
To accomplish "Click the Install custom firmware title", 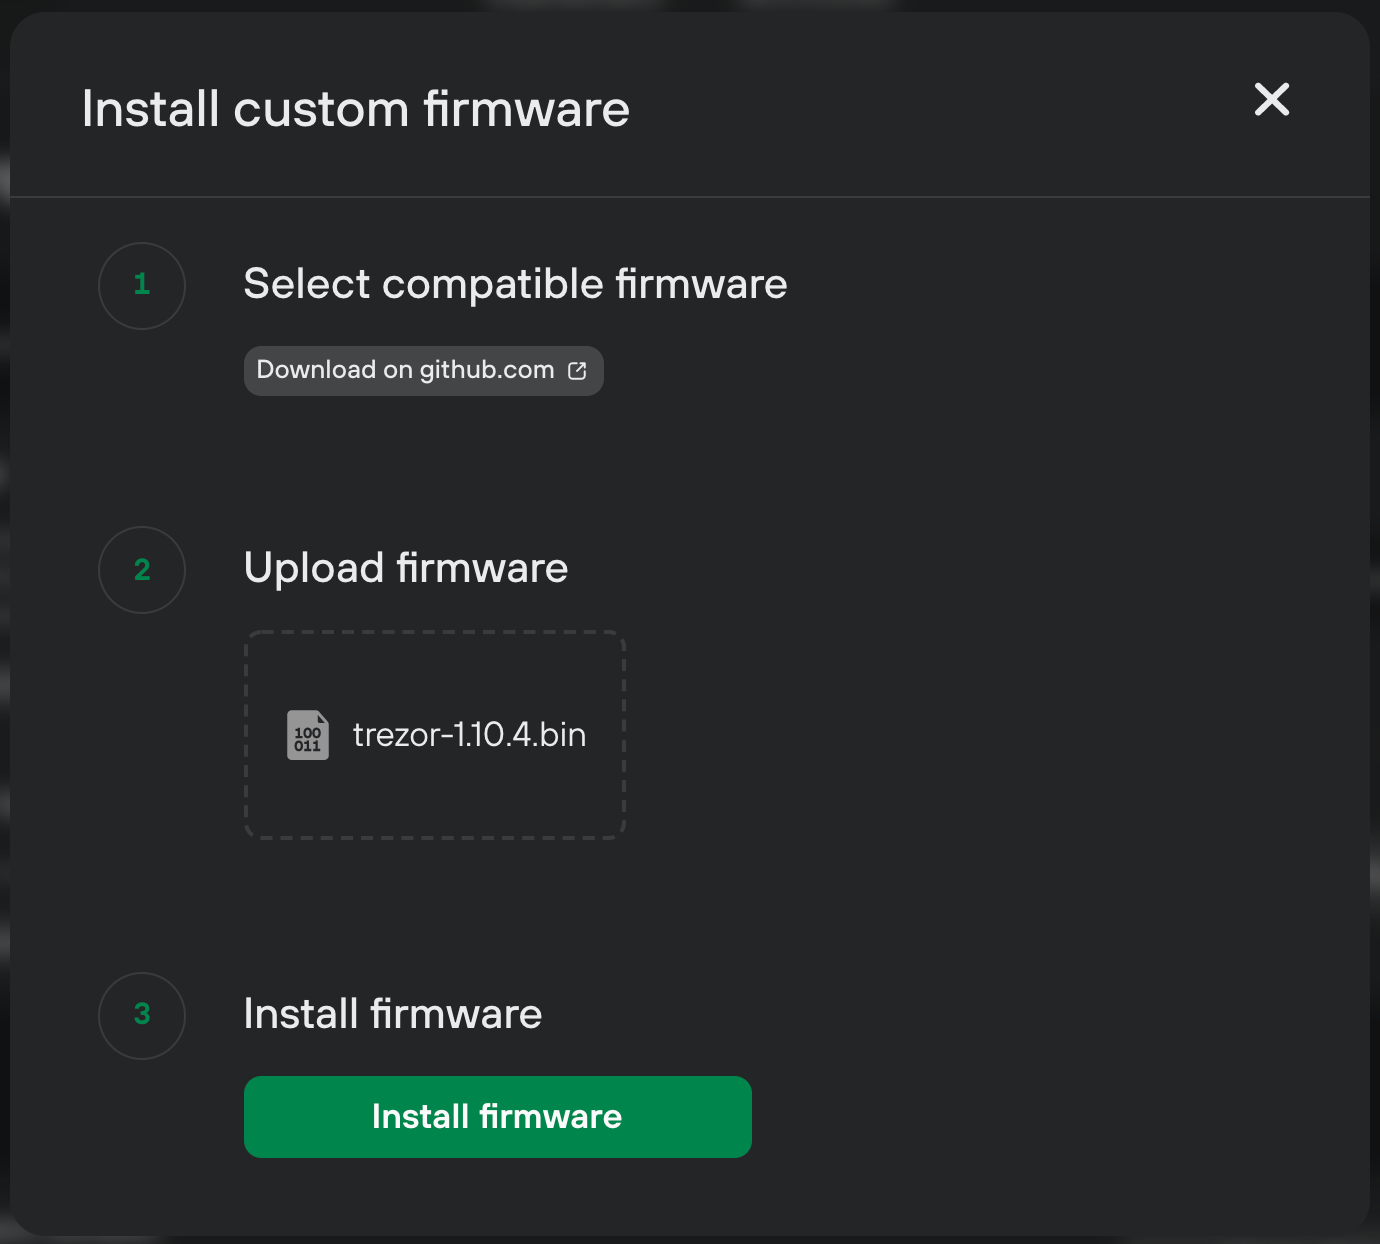I will (x=356, y=109).
